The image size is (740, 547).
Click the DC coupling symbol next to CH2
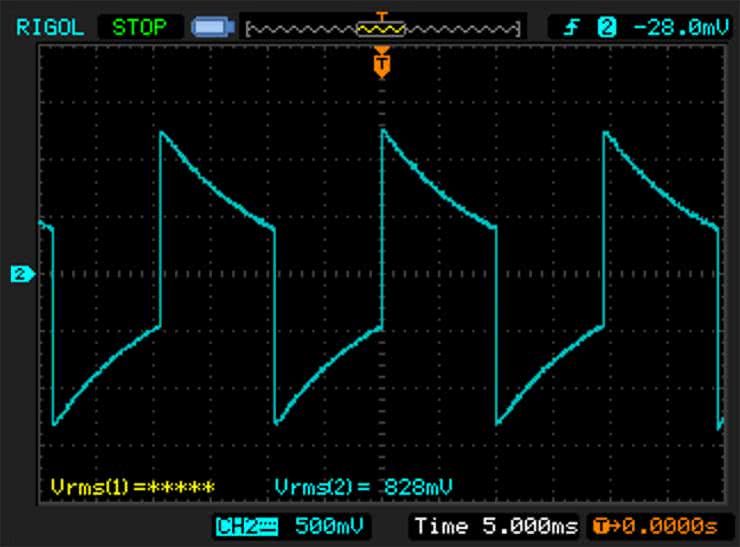click(269, 526)
